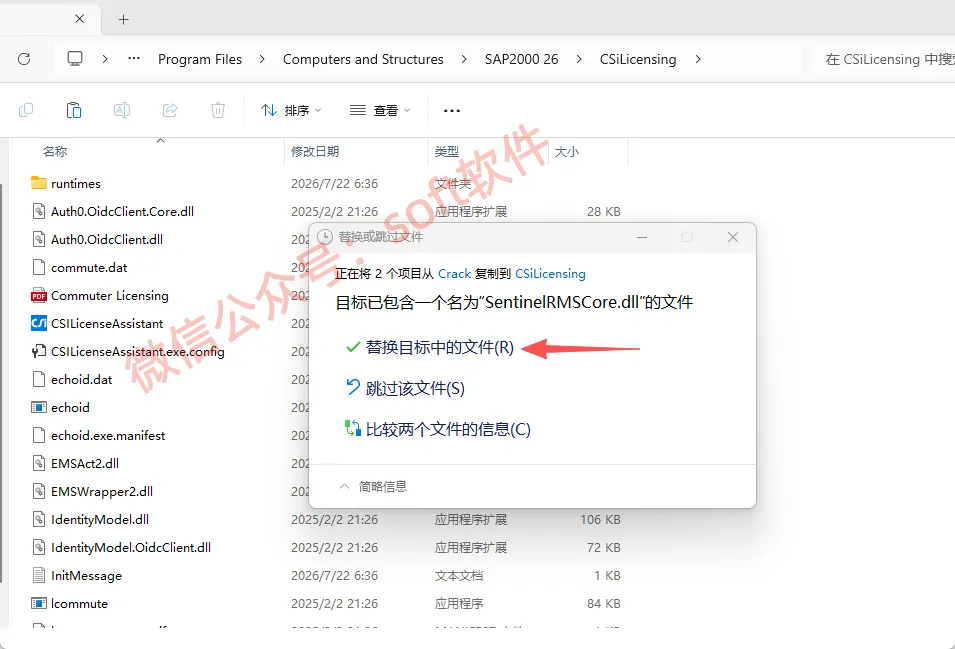This screenshot has height=649, width=955.
Task: Click the Commuter Licensing PDF icon
Action: [38, 295]
